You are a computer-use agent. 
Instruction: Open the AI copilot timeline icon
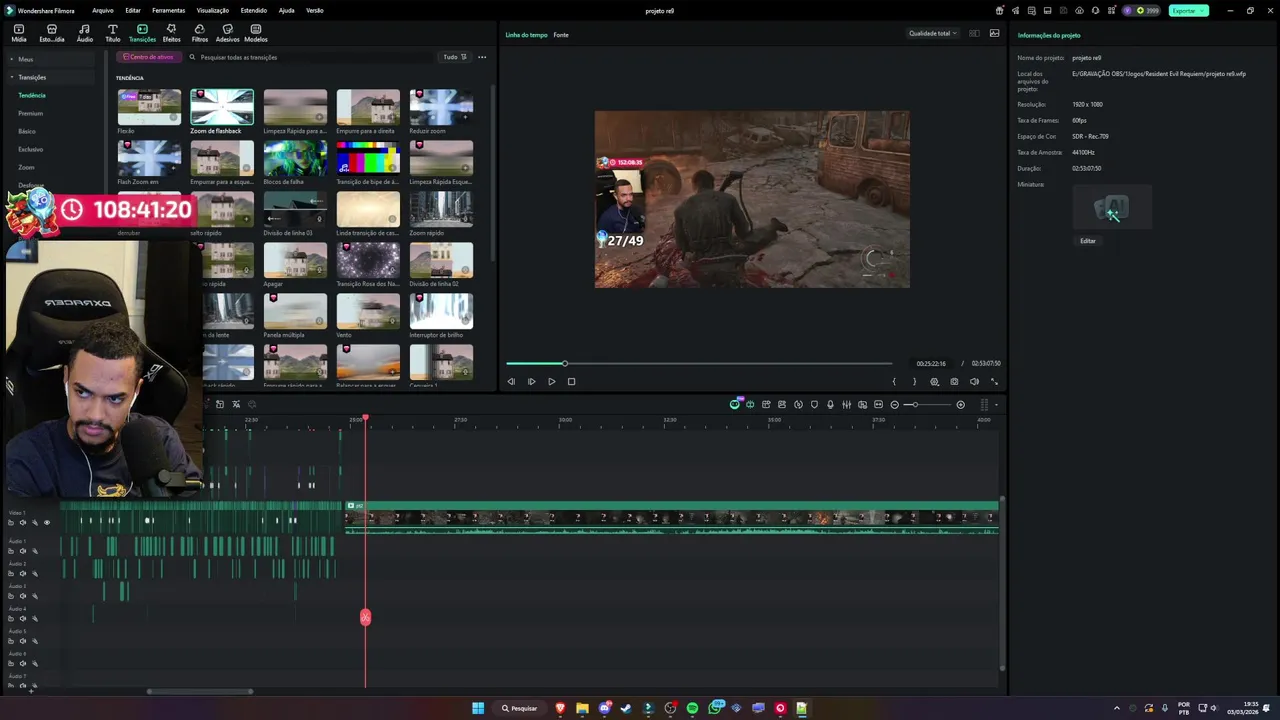click(x=735, y=404)
